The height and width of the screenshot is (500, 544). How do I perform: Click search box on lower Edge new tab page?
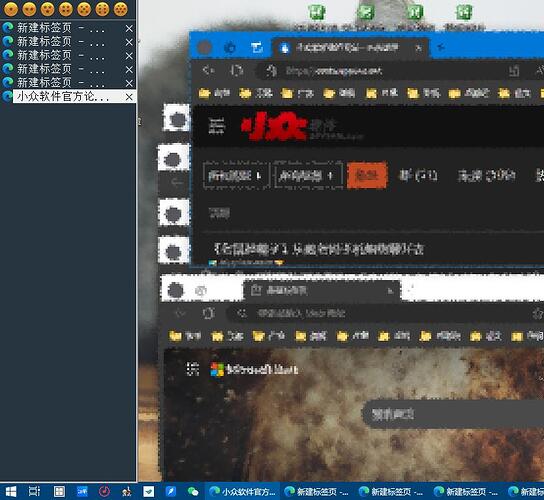(x=453, y=414)
